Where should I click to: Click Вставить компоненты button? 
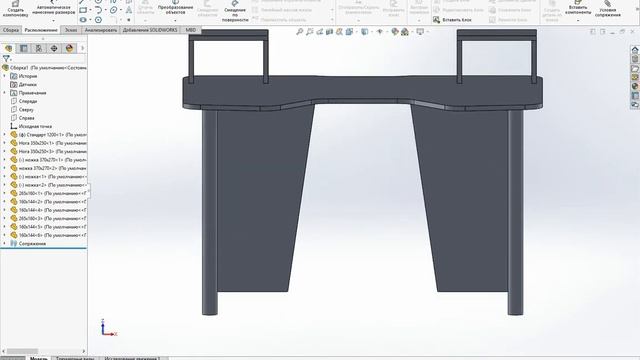[x=578, y=8]
